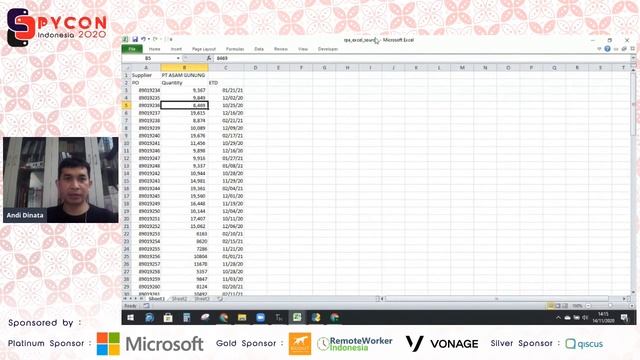Image resolution: width=640 pixels, height=360 pixels.
Task: Click the Redo arrow in Quick Access Toolbar
Action: (155, 39)
